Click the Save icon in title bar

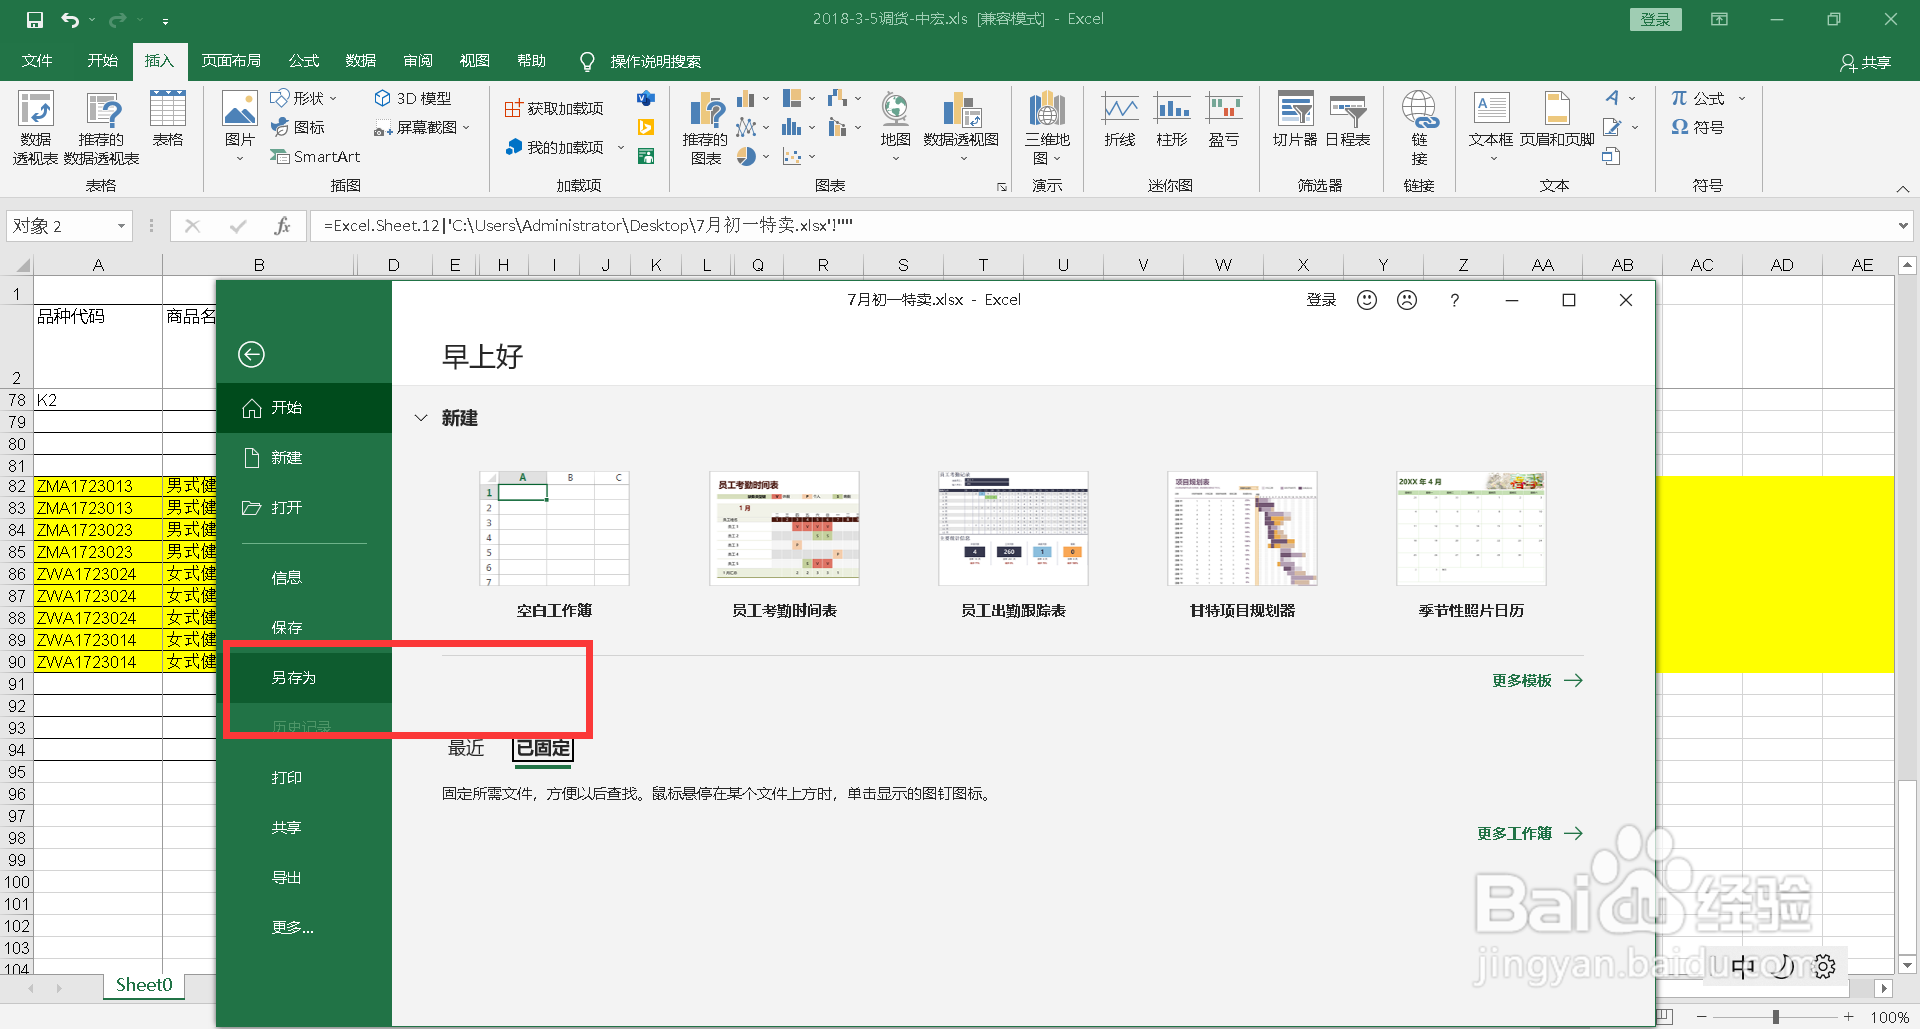(35, 19)
